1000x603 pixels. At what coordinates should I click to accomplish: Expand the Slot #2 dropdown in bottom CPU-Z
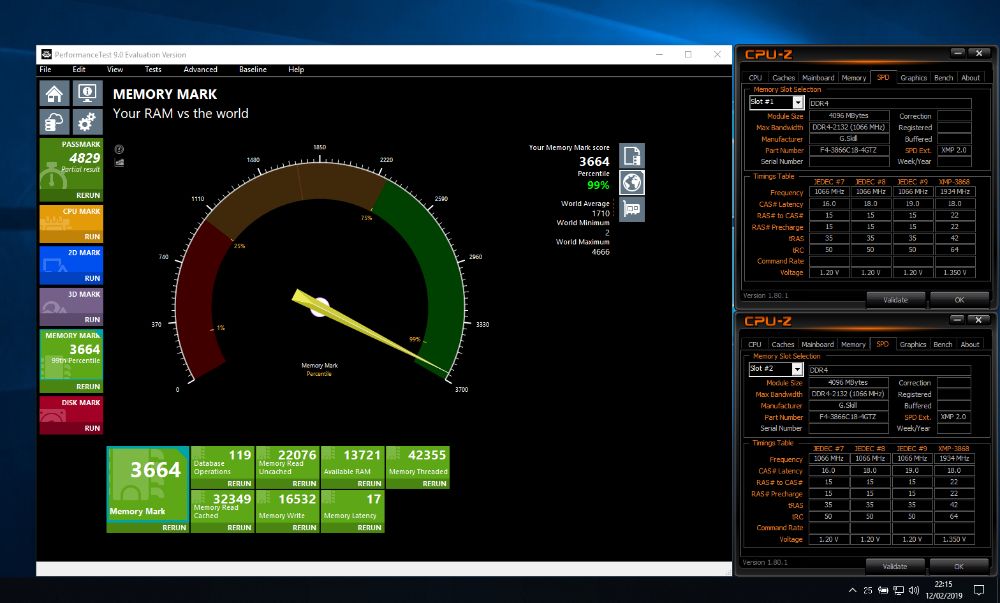click(797, 369)
